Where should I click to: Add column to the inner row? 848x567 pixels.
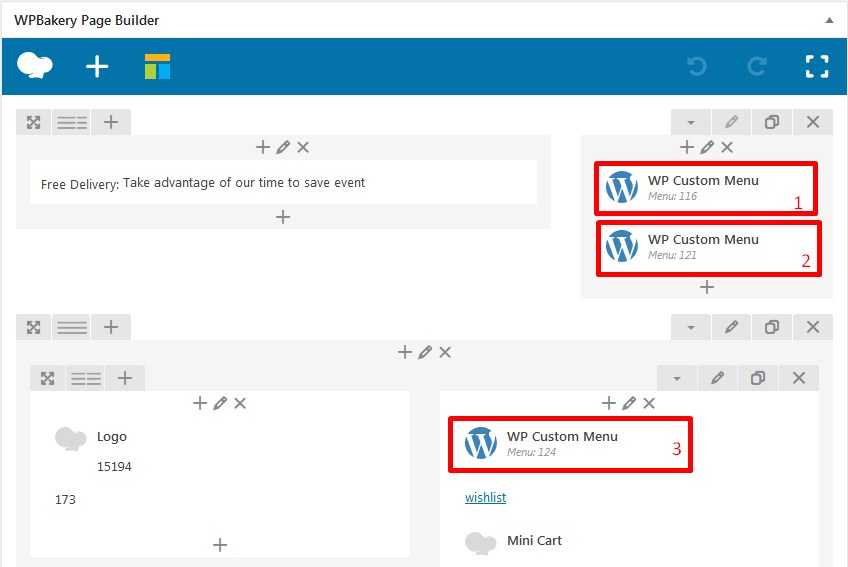point(125,378)
